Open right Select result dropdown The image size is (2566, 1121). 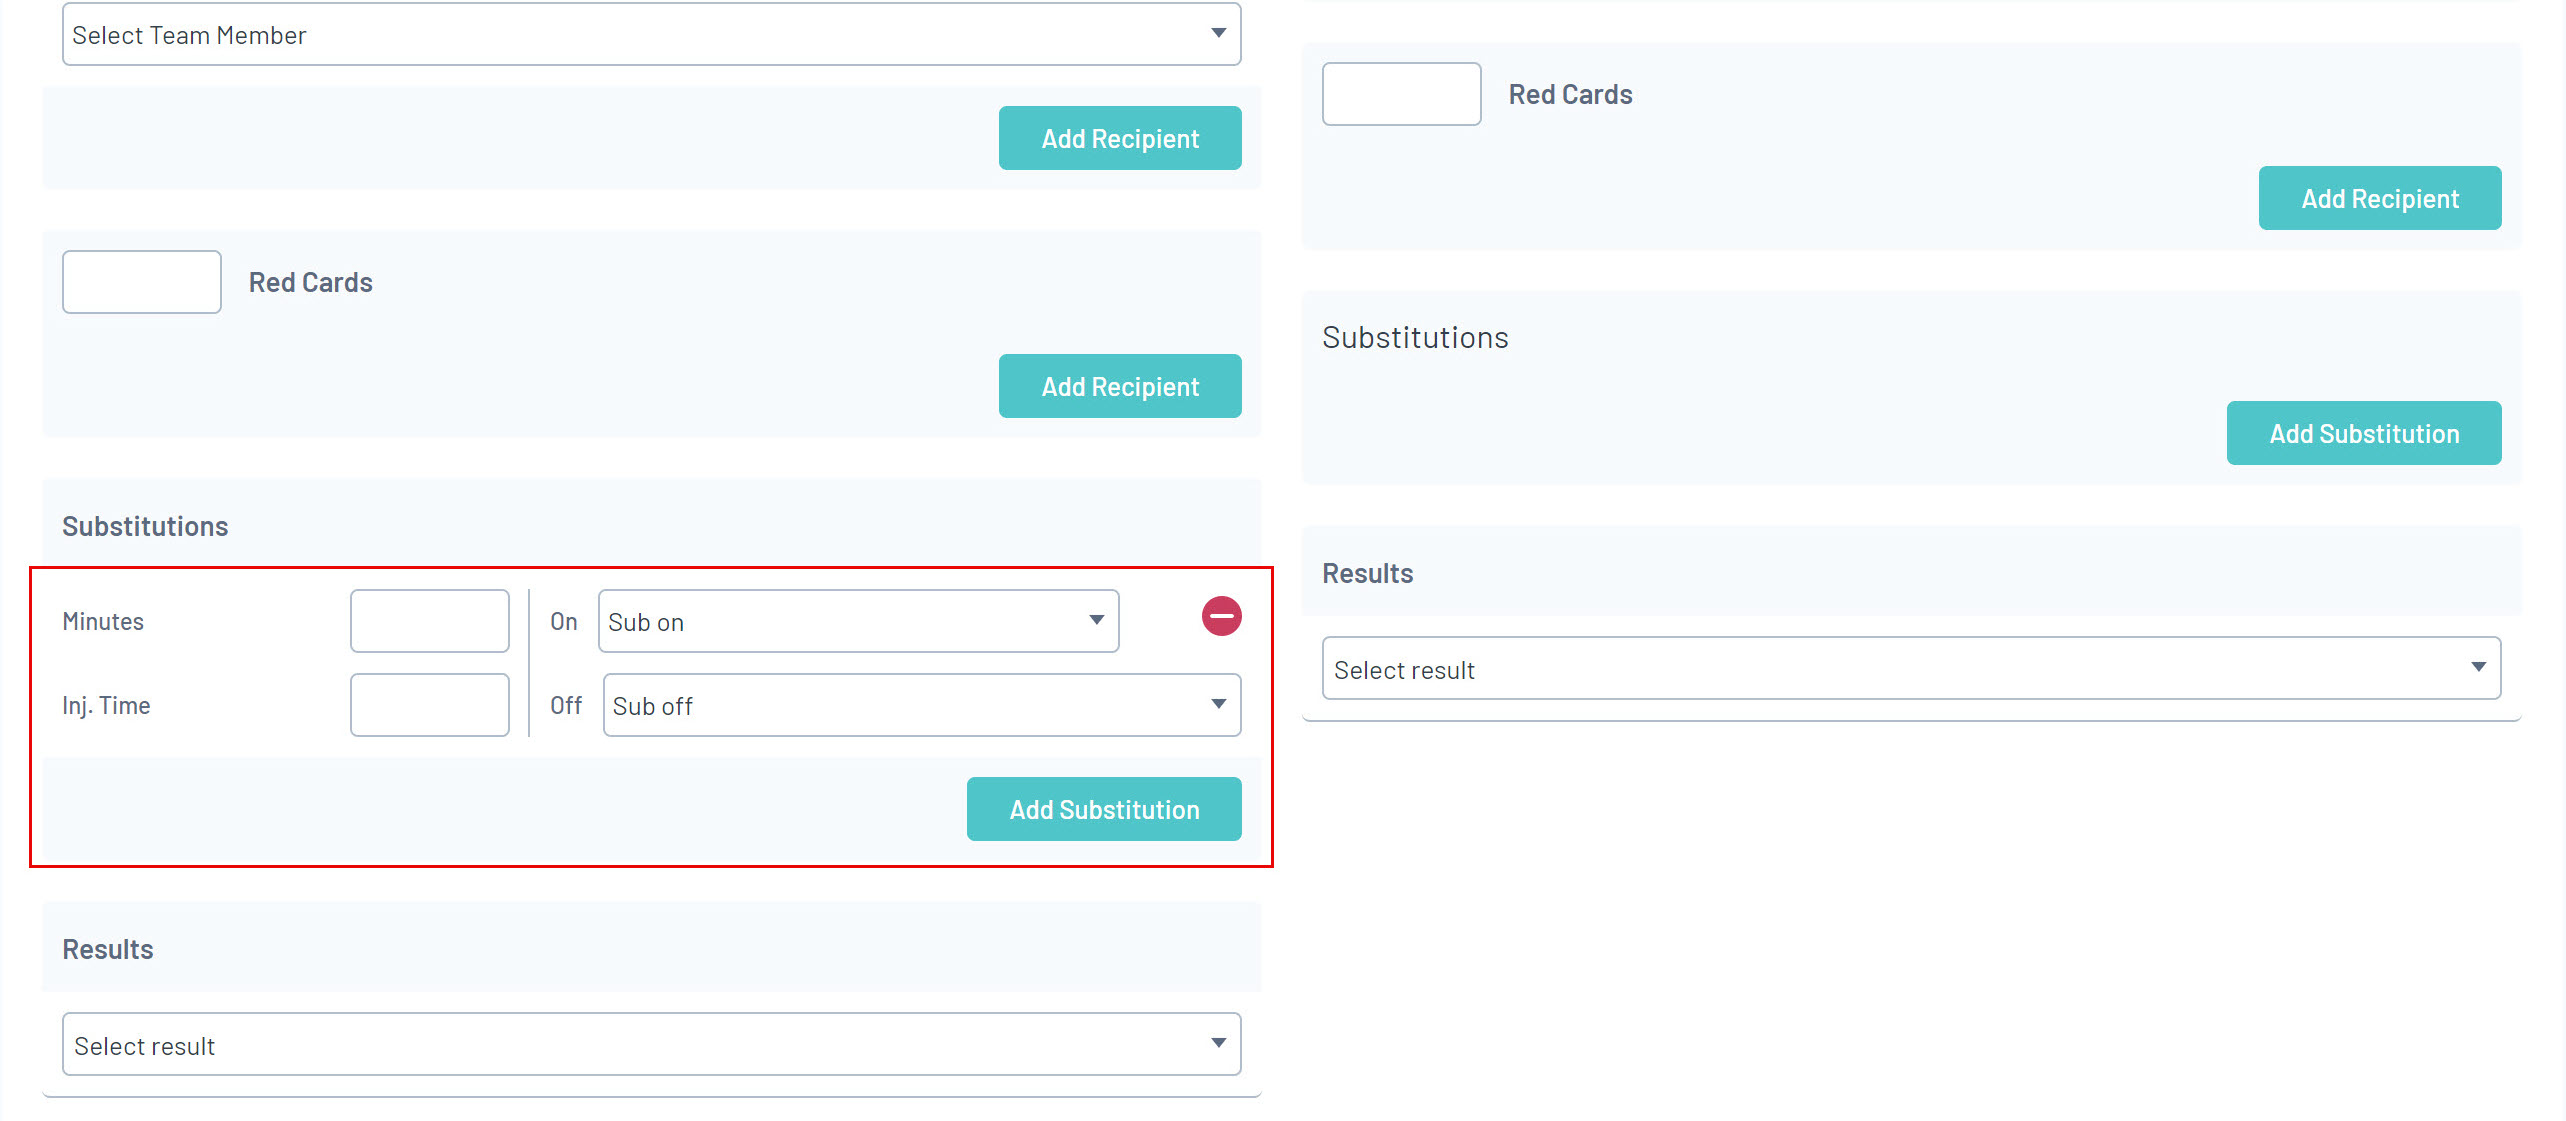click(1910, 669)
